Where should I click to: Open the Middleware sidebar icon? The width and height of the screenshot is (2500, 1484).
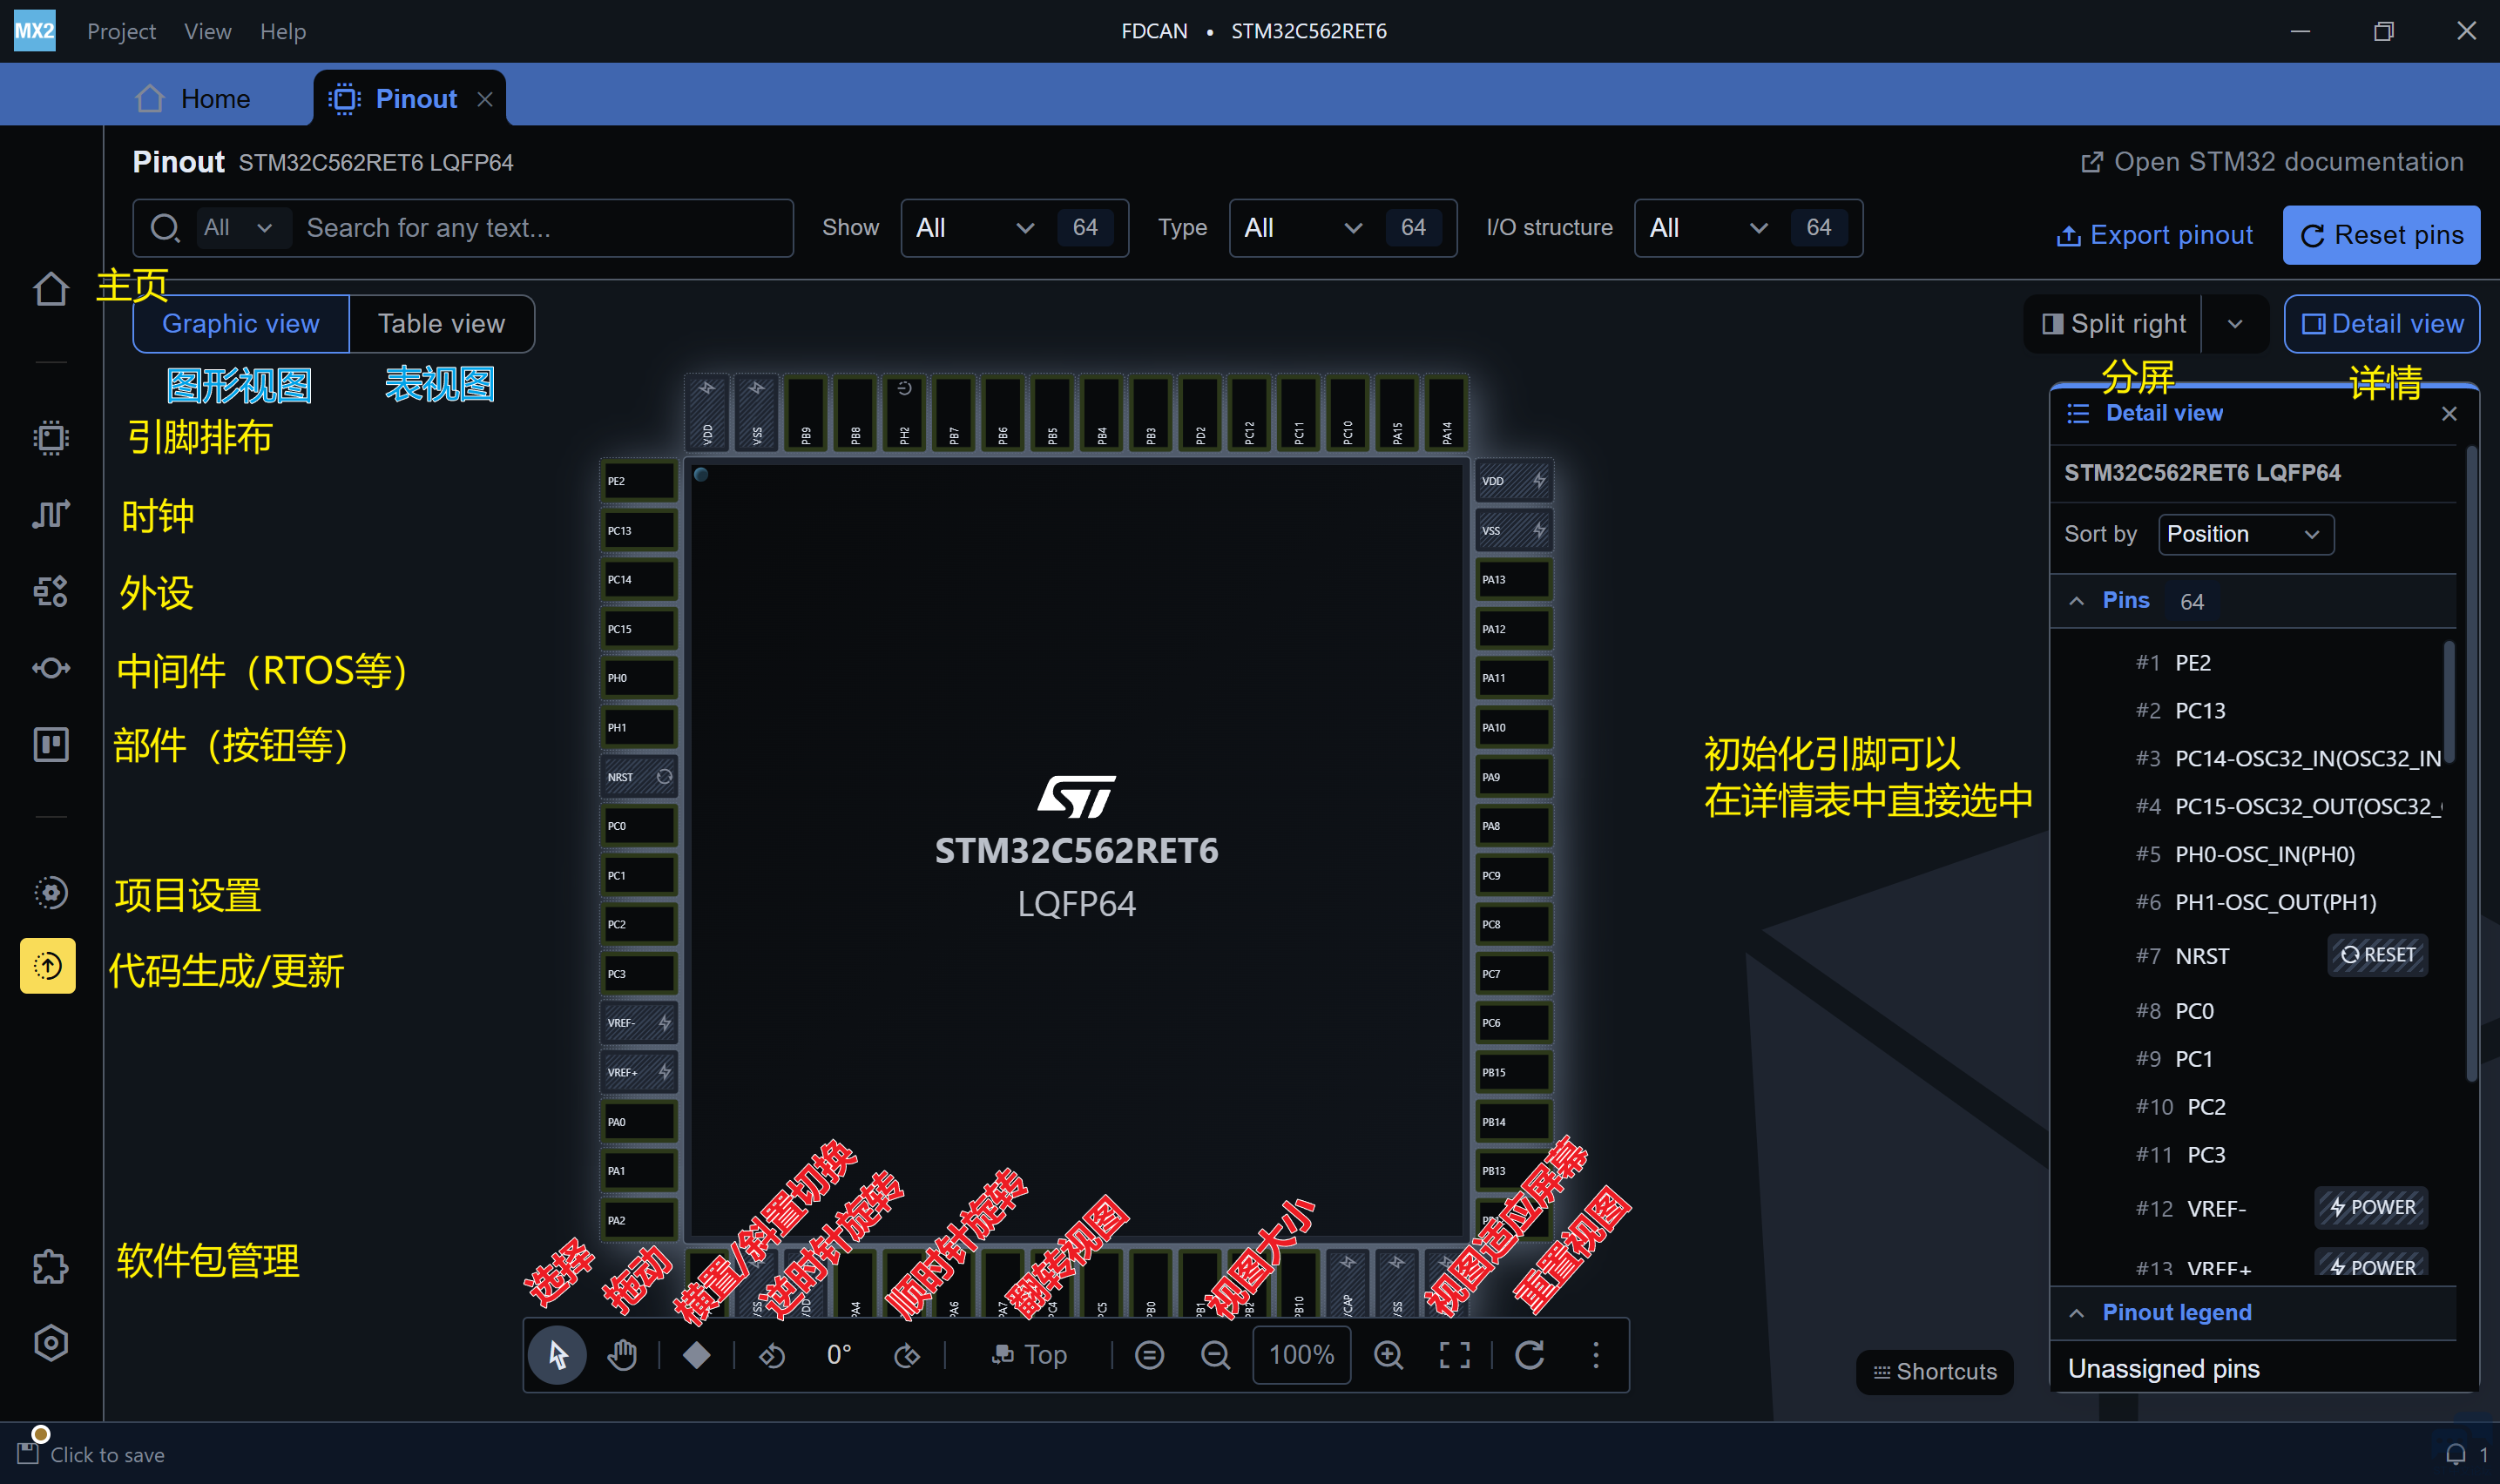tap(50, 667)
